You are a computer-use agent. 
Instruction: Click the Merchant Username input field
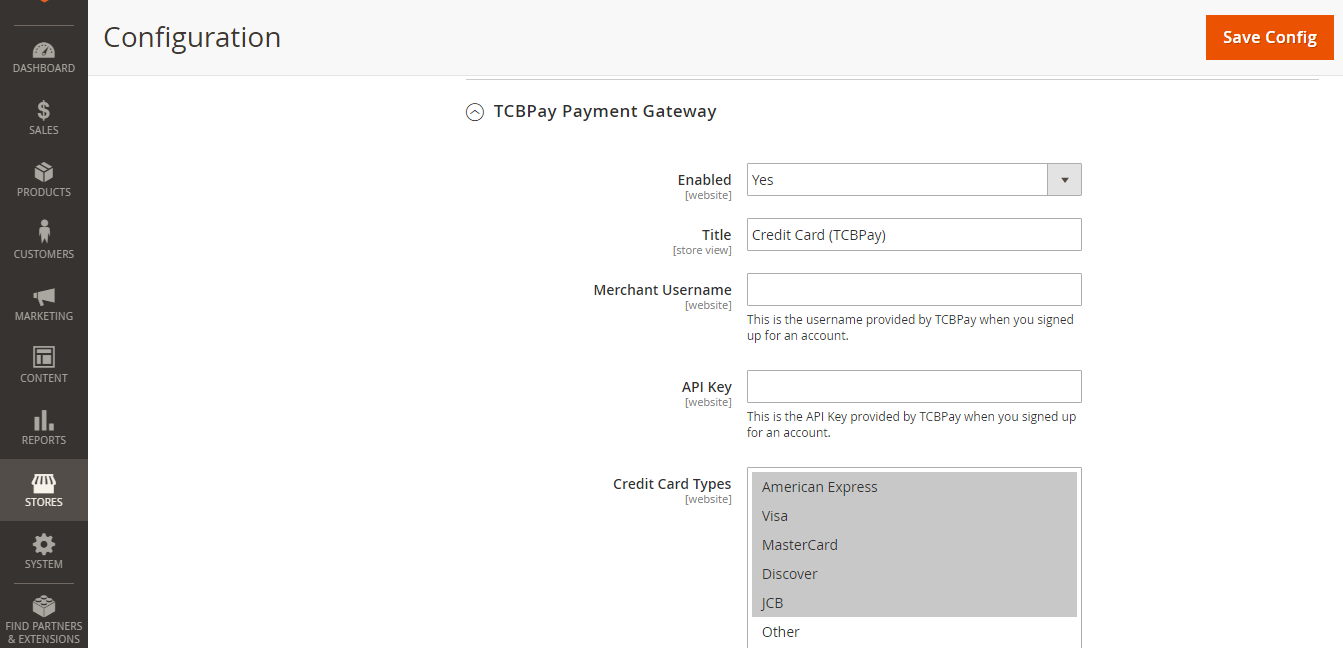pyautogui.click(x=914, y=290)
